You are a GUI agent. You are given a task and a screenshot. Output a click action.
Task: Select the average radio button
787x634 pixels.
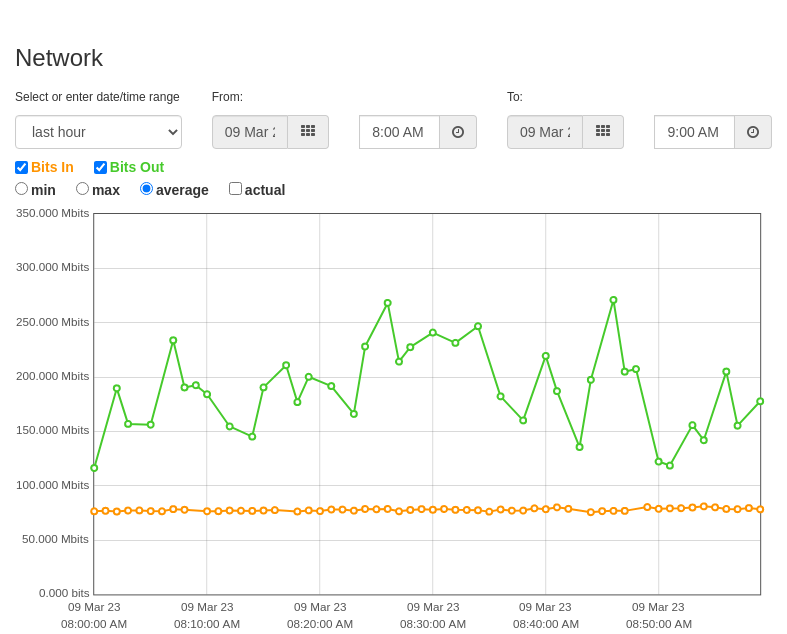coord(146,189)
